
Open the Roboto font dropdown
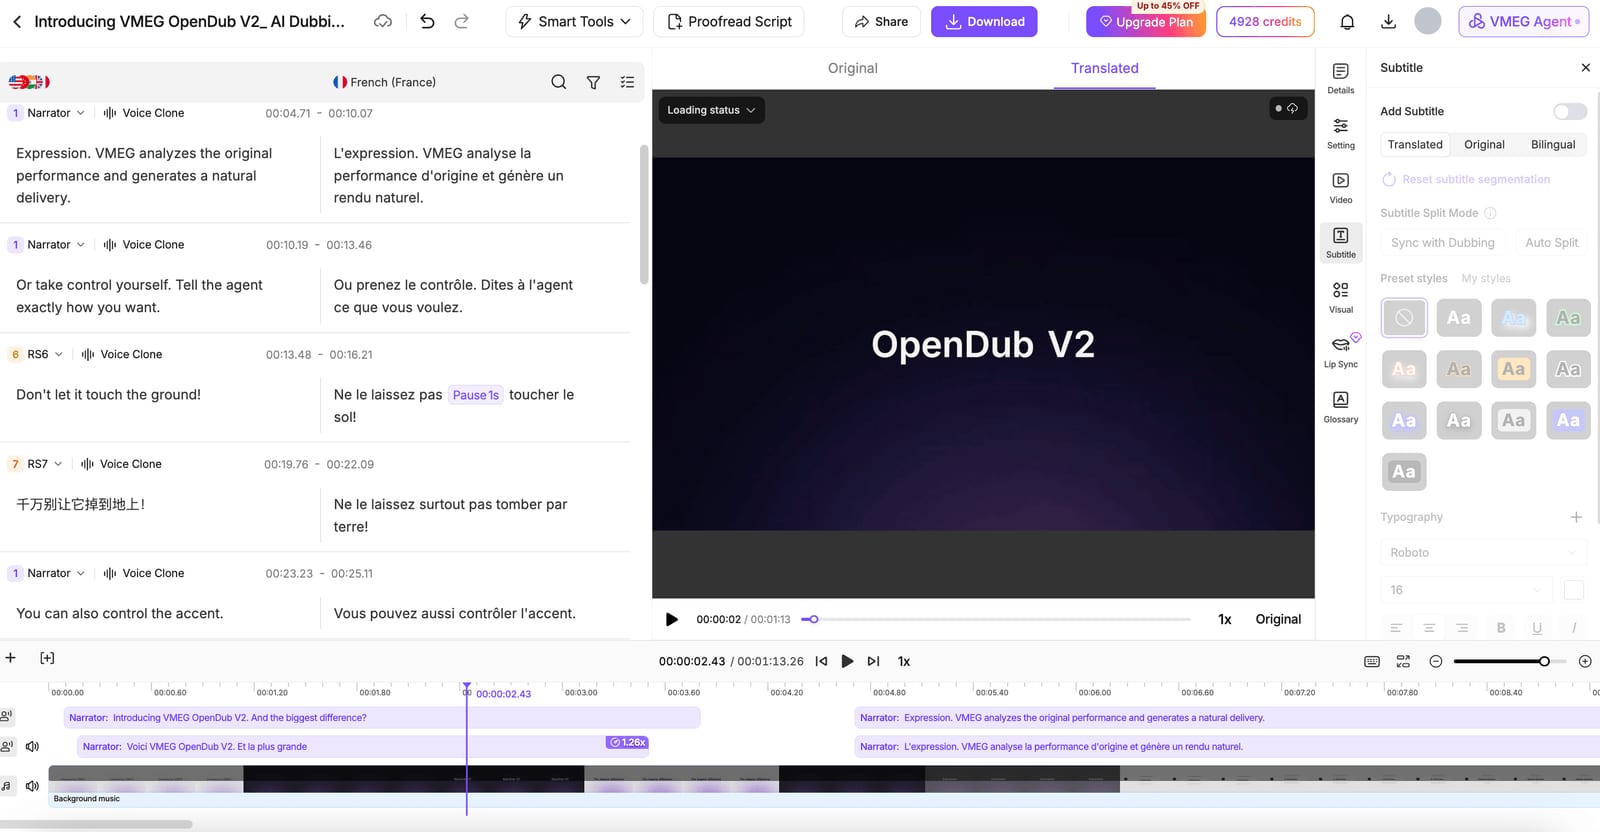click(1483, 553)
